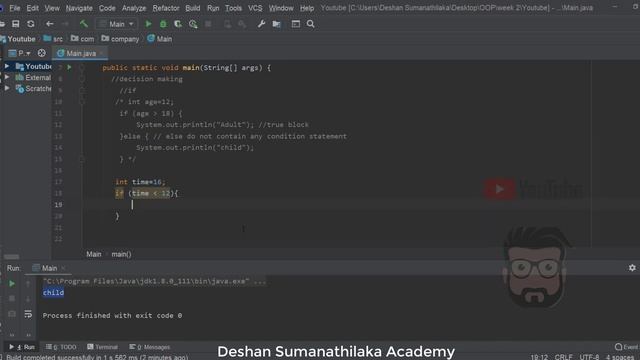The height and width of the screenshot is (360, 640).
Task: Click the Profiler run icon
Action: 193,24
